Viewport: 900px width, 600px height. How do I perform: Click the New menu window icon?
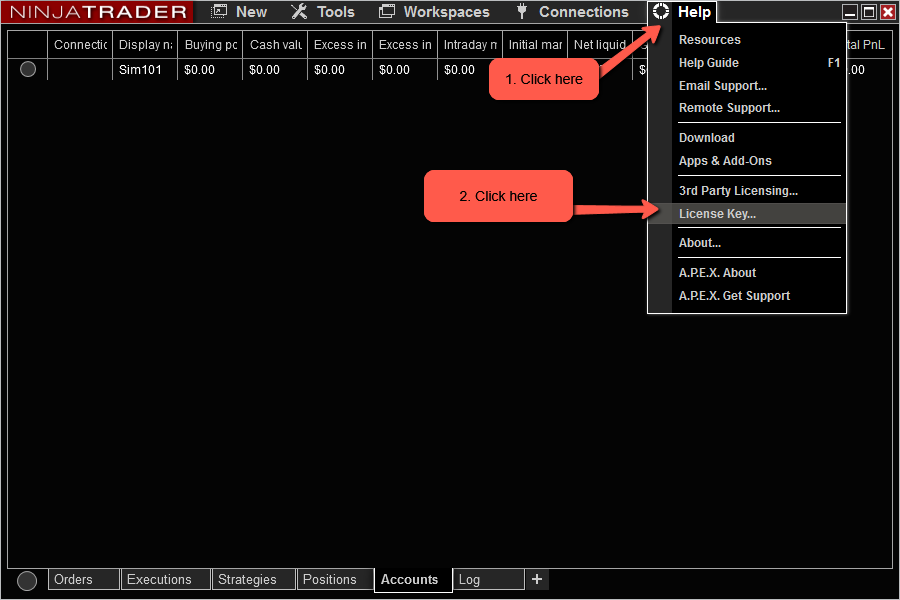219,11
